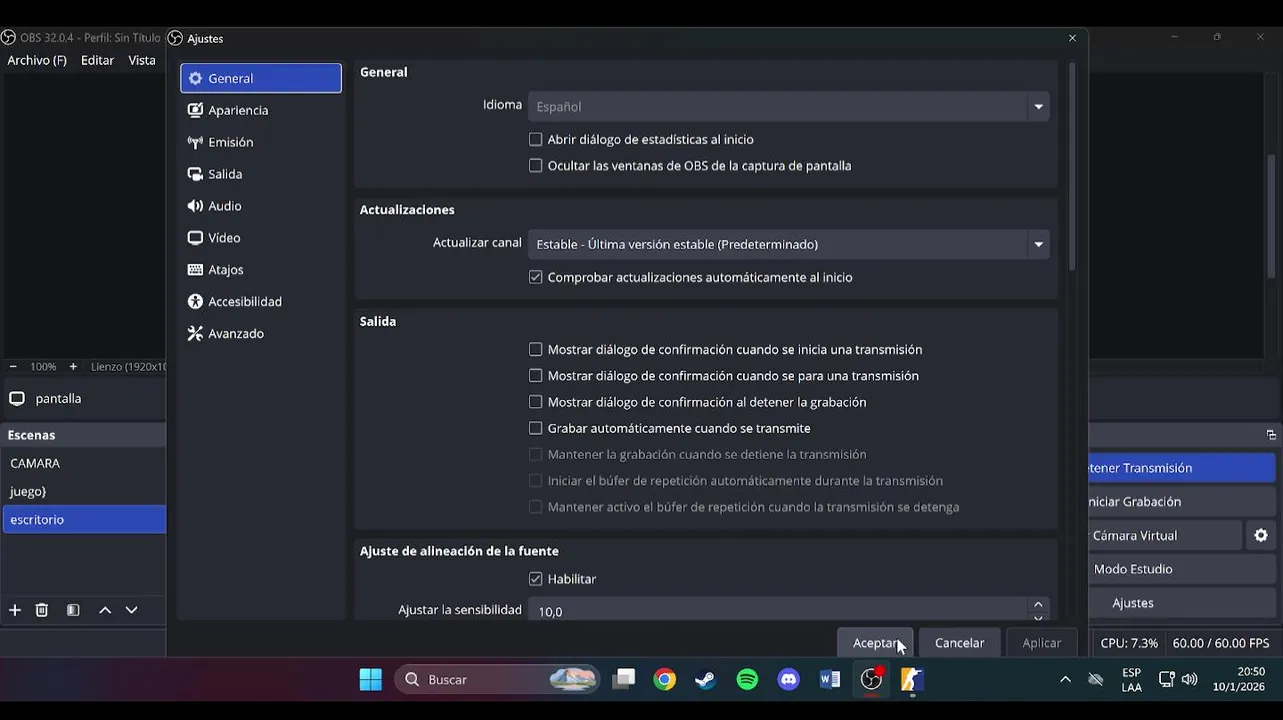Open the Accesibilidad settings category
The image size is (1283, 720).
point(261,302)
